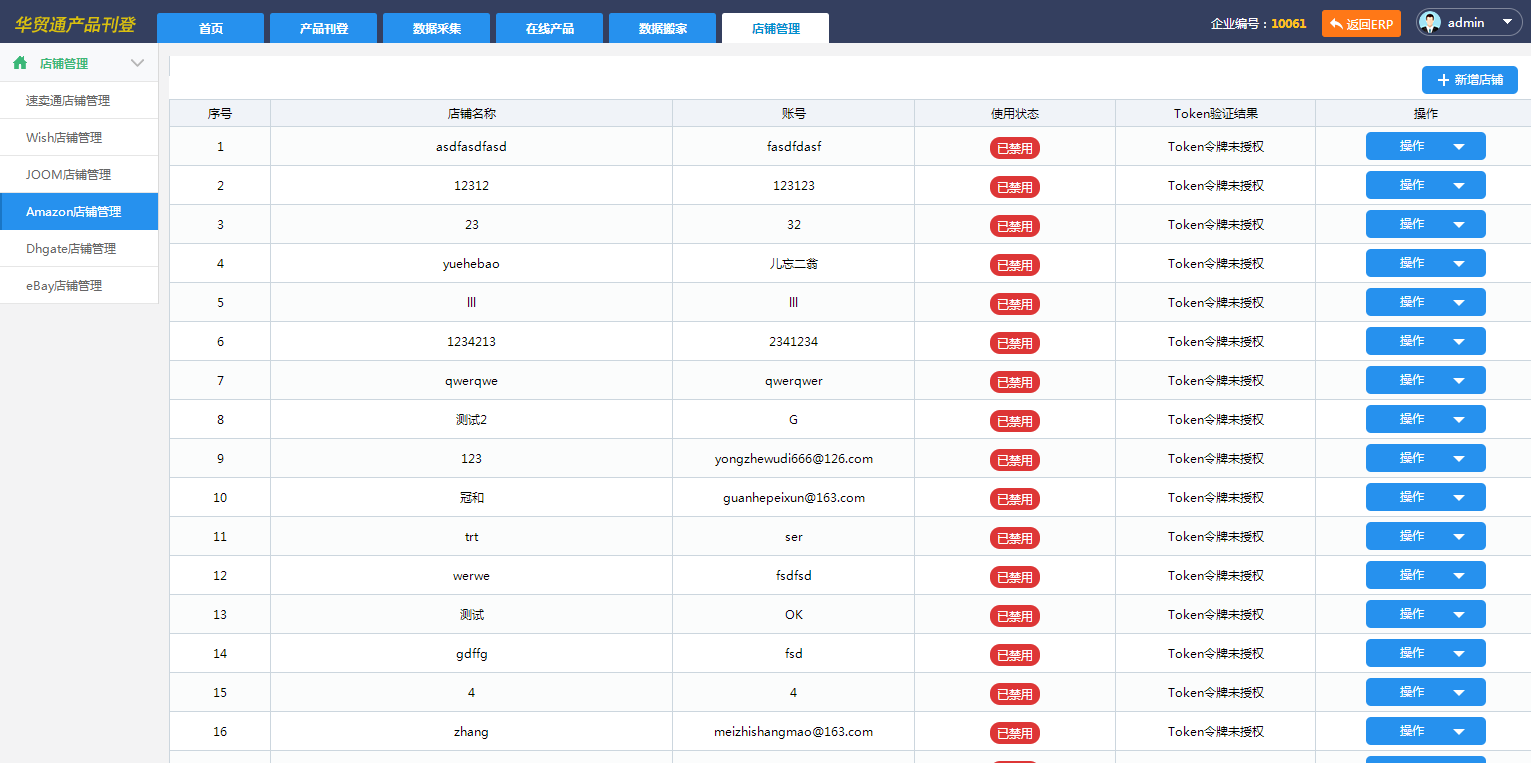The width and height of the screenshot is (1531, 763).
Task: Click the account qwerqwer
Action: tap(794, 380)
